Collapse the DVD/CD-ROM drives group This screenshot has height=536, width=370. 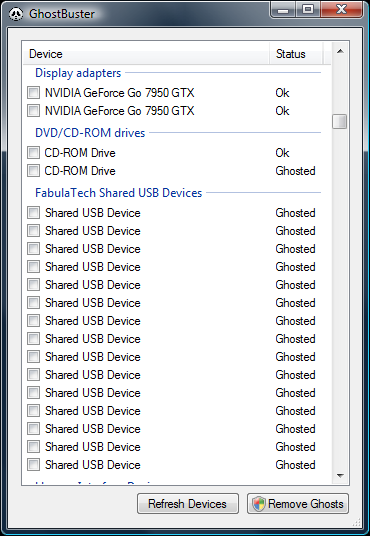click(x=90, y=133)
